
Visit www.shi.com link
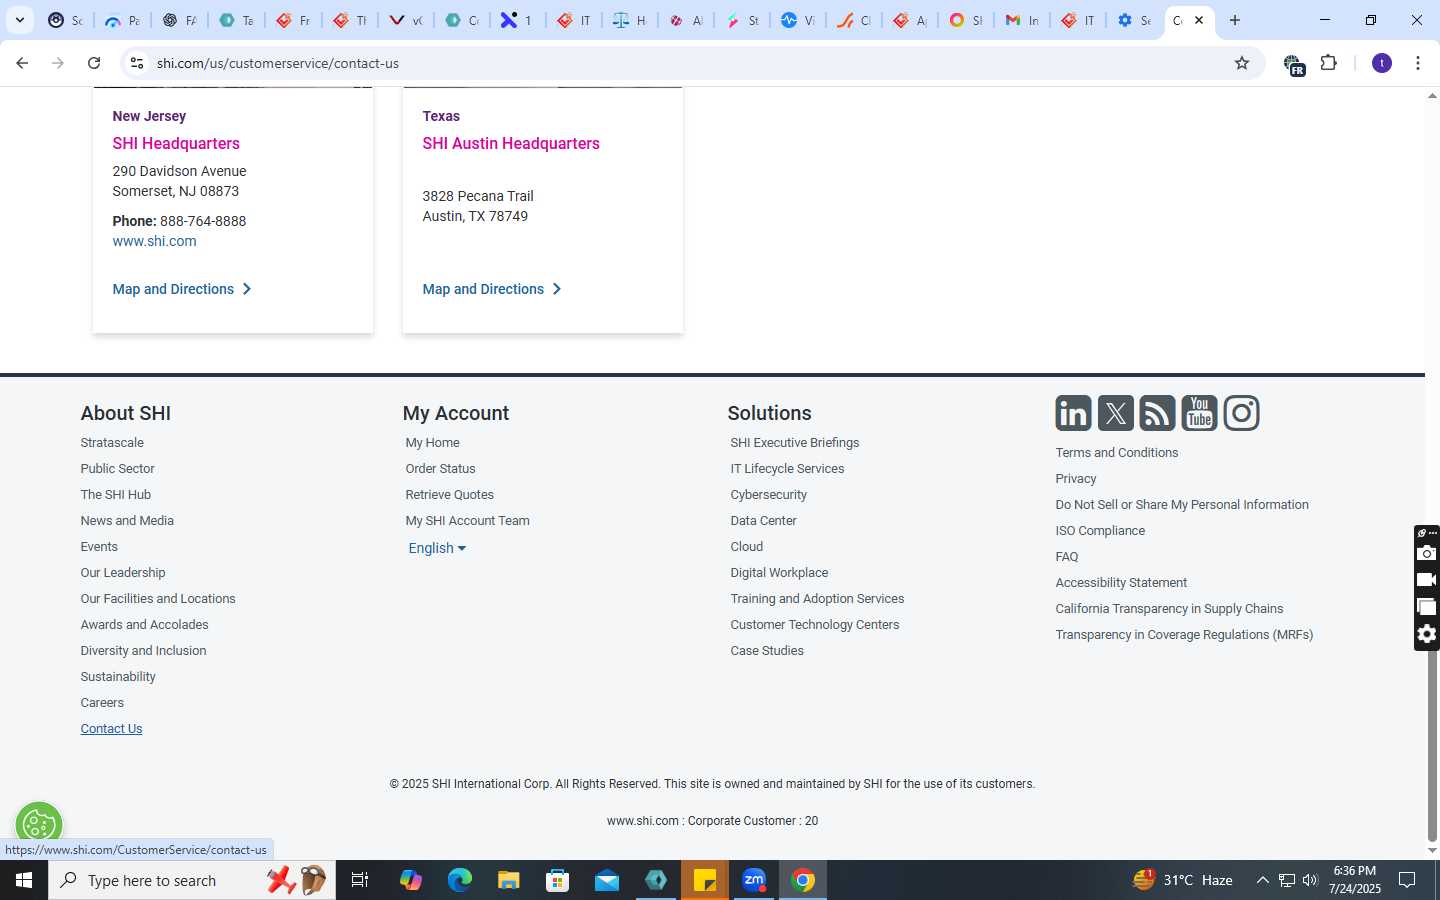[154, 241]
